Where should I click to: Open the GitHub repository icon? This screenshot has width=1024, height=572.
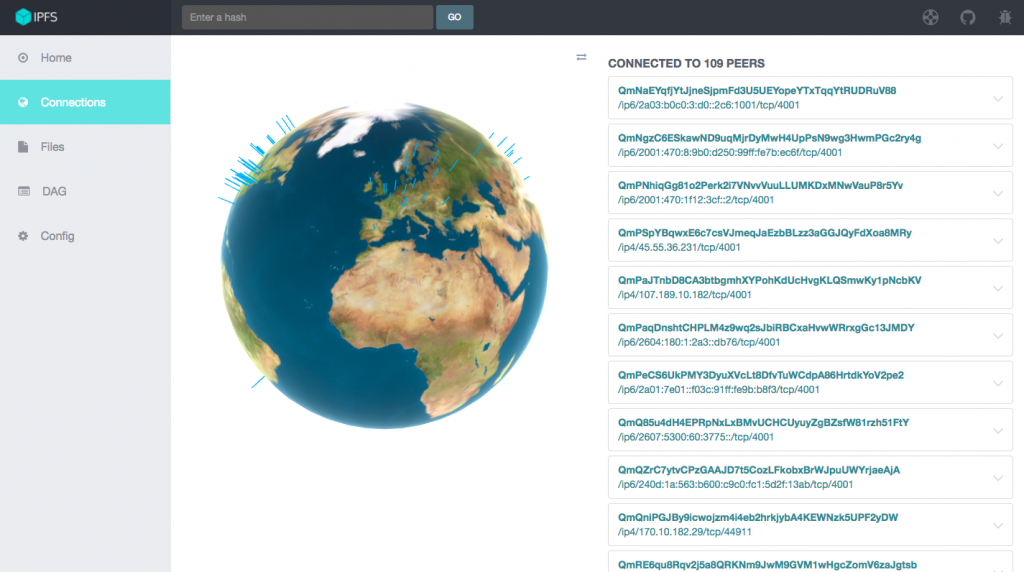(x=967, y=17)
